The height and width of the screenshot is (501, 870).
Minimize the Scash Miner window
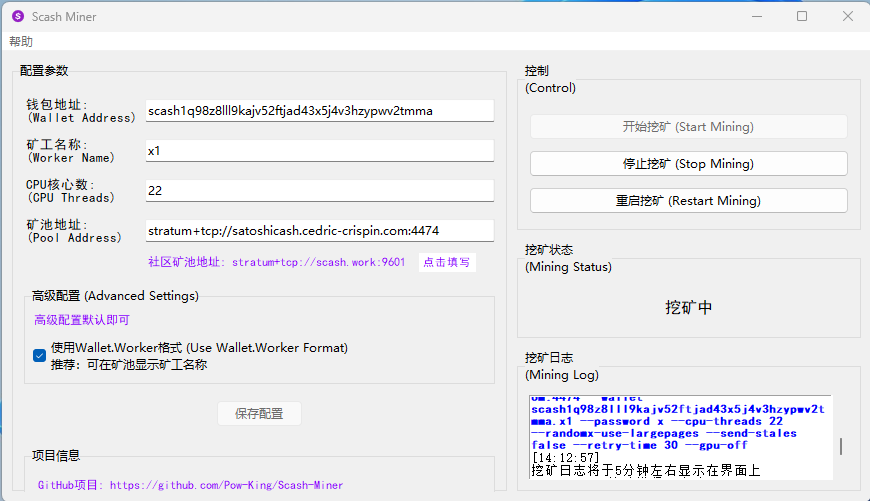point(757,17)
